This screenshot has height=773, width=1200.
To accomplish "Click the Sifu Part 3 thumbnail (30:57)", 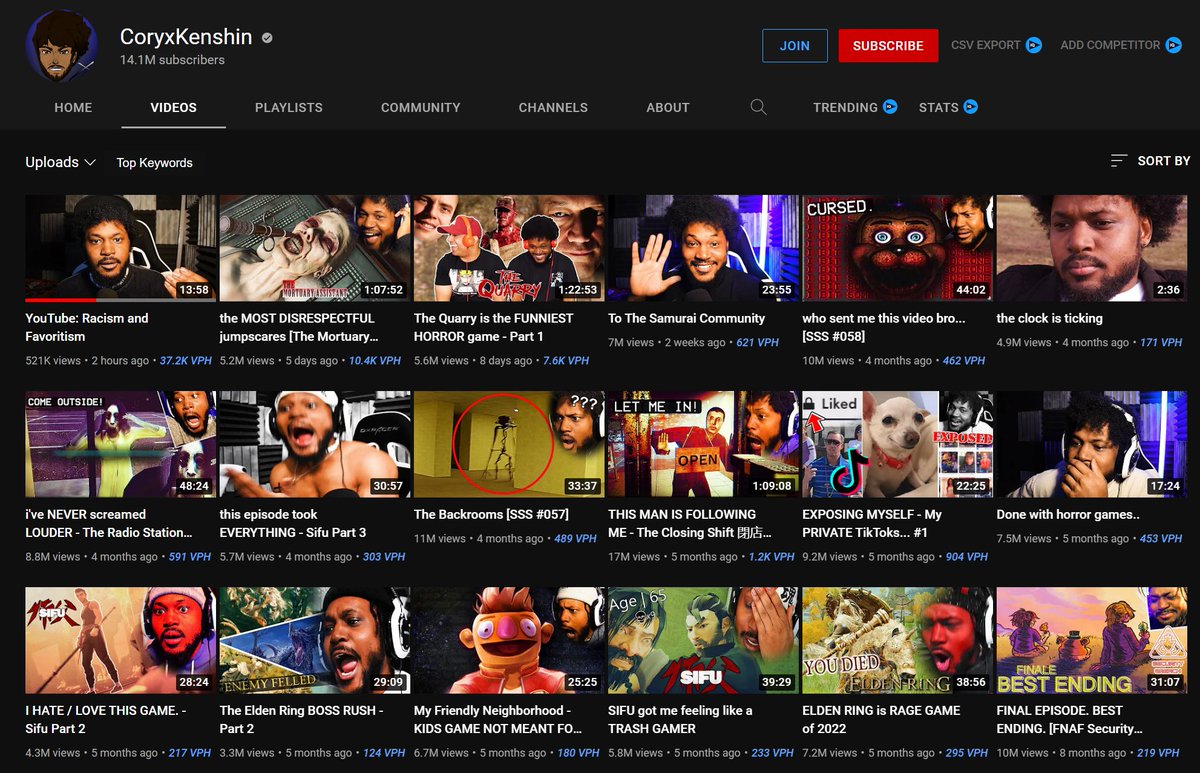I will click(315, 444).
